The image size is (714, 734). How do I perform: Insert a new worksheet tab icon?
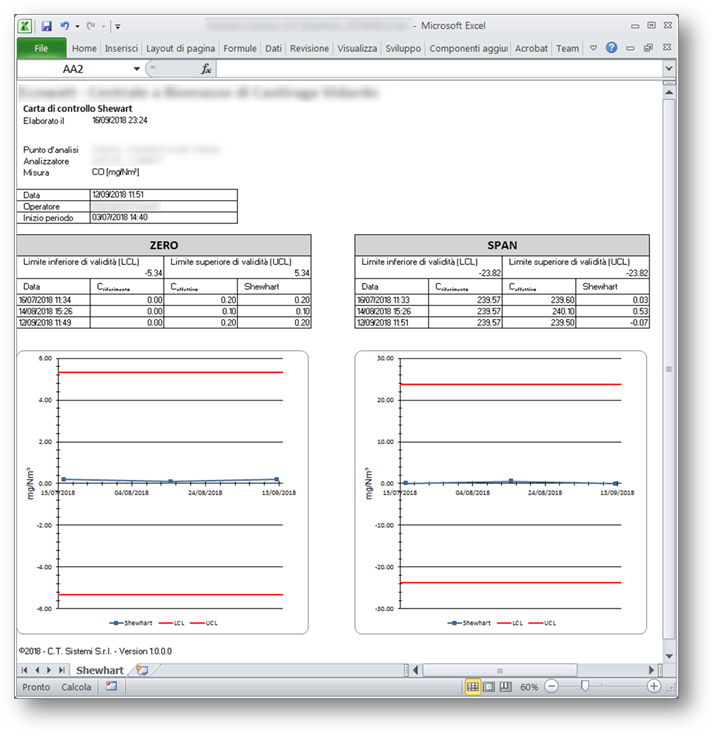pos(142,670)
